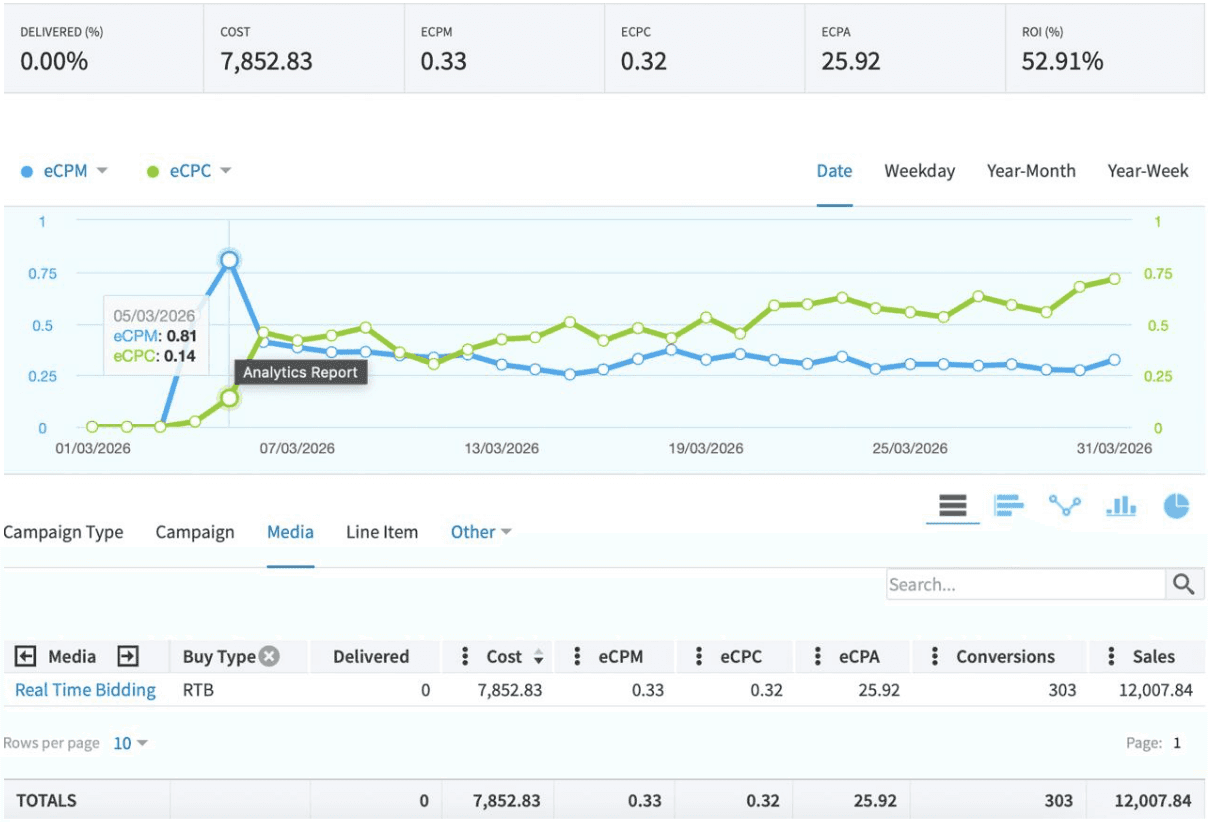The width and height of the screenshot is (1208, 822).
Task: Click the last eCPM point on 31/03/2026
Action: click(x=1114, y=360)
